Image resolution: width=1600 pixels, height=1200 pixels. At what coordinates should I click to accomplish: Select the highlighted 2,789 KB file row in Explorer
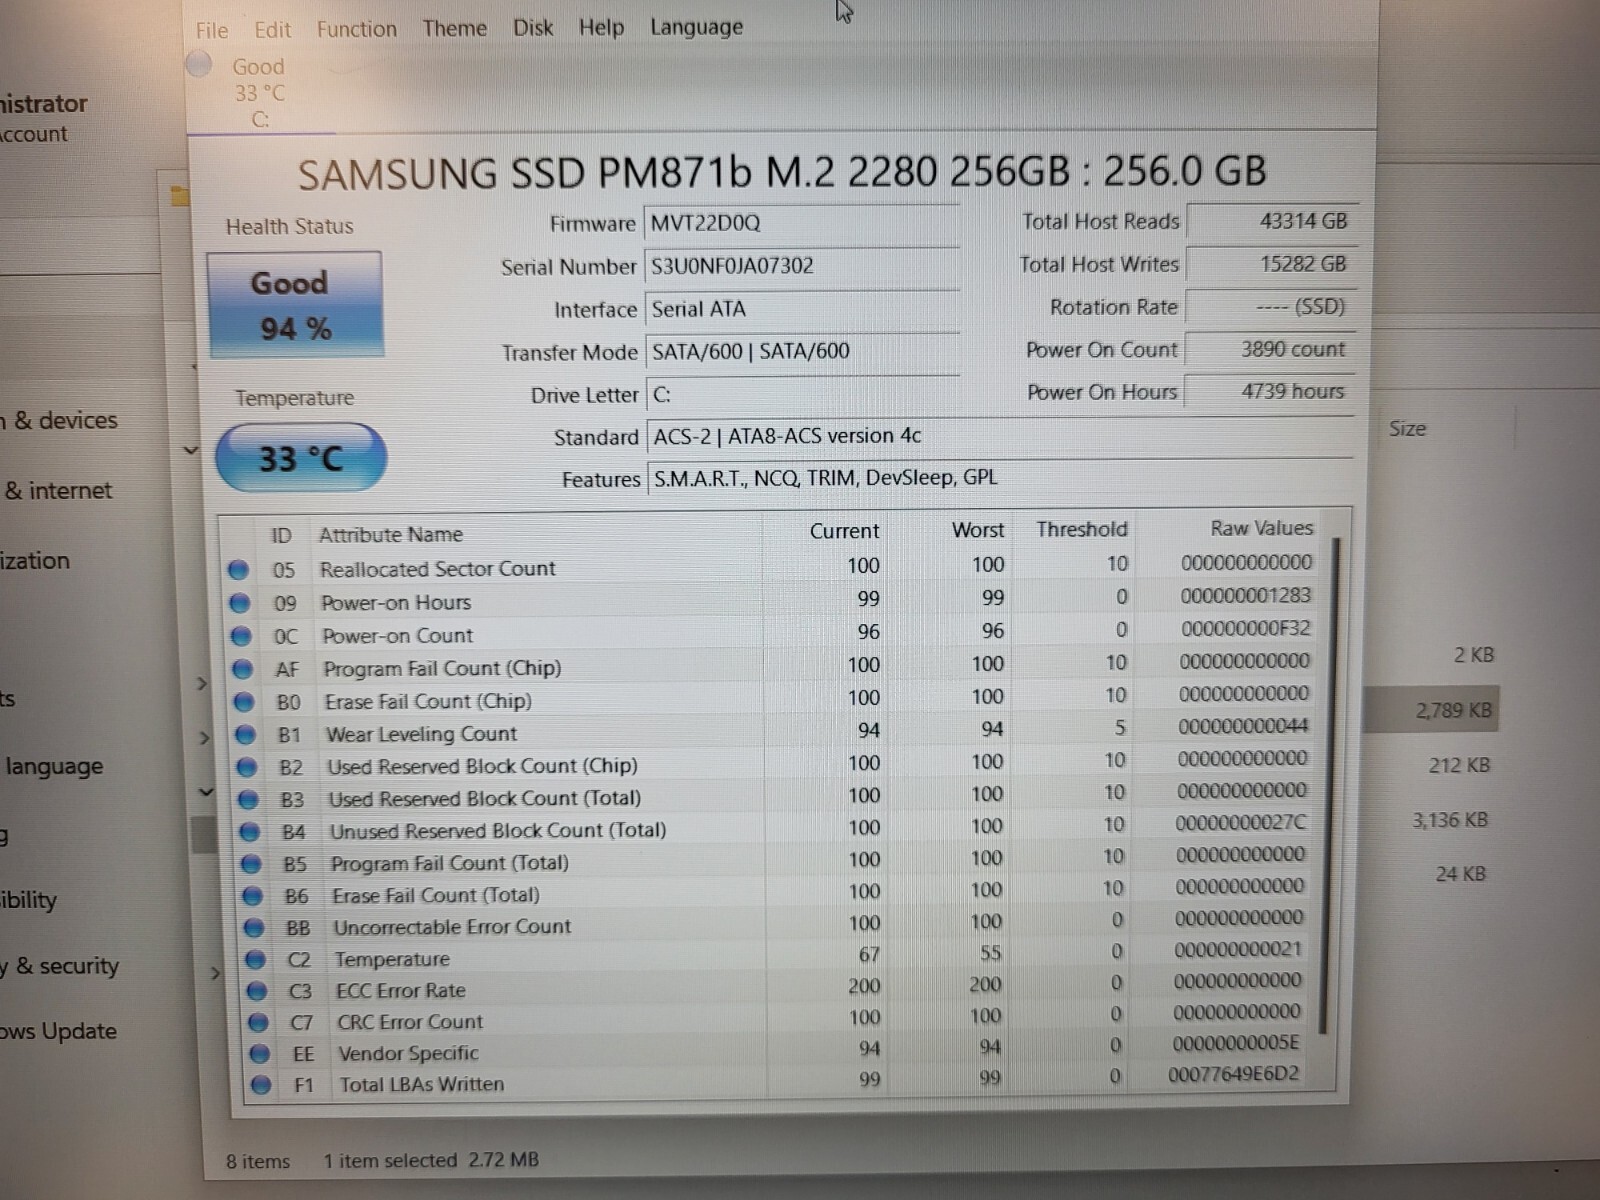1432,710
